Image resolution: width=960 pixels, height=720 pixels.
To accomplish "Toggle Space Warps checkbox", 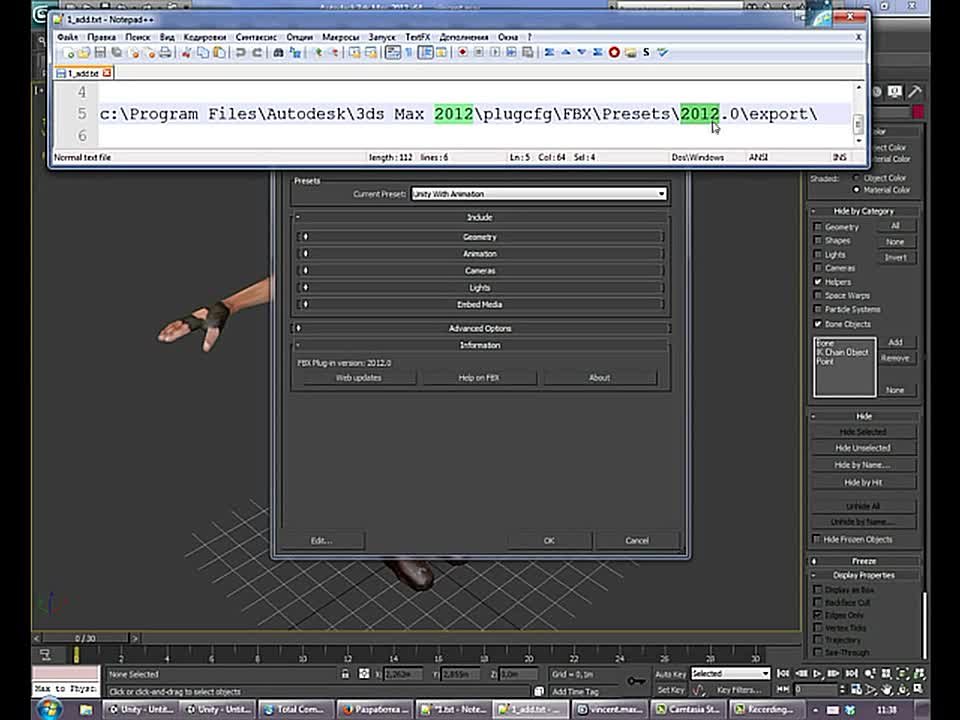I will click(818, 295).
